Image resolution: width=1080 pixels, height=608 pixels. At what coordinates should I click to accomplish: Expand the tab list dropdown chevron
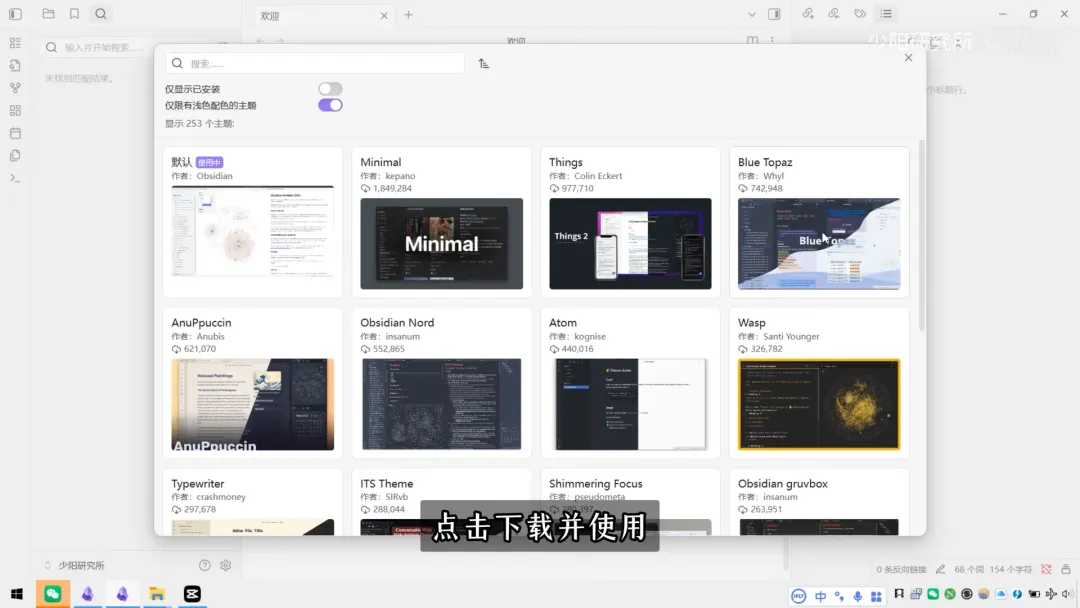(x=753, y=15)
